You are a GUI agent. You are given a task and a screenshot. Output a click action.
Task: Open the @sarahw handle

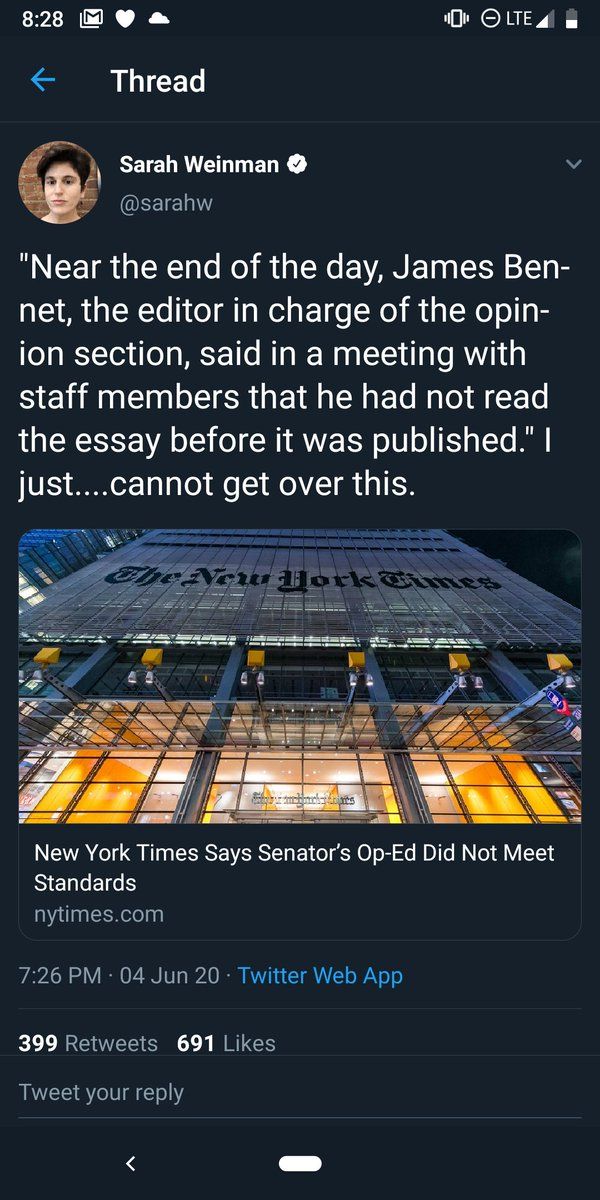166,203
